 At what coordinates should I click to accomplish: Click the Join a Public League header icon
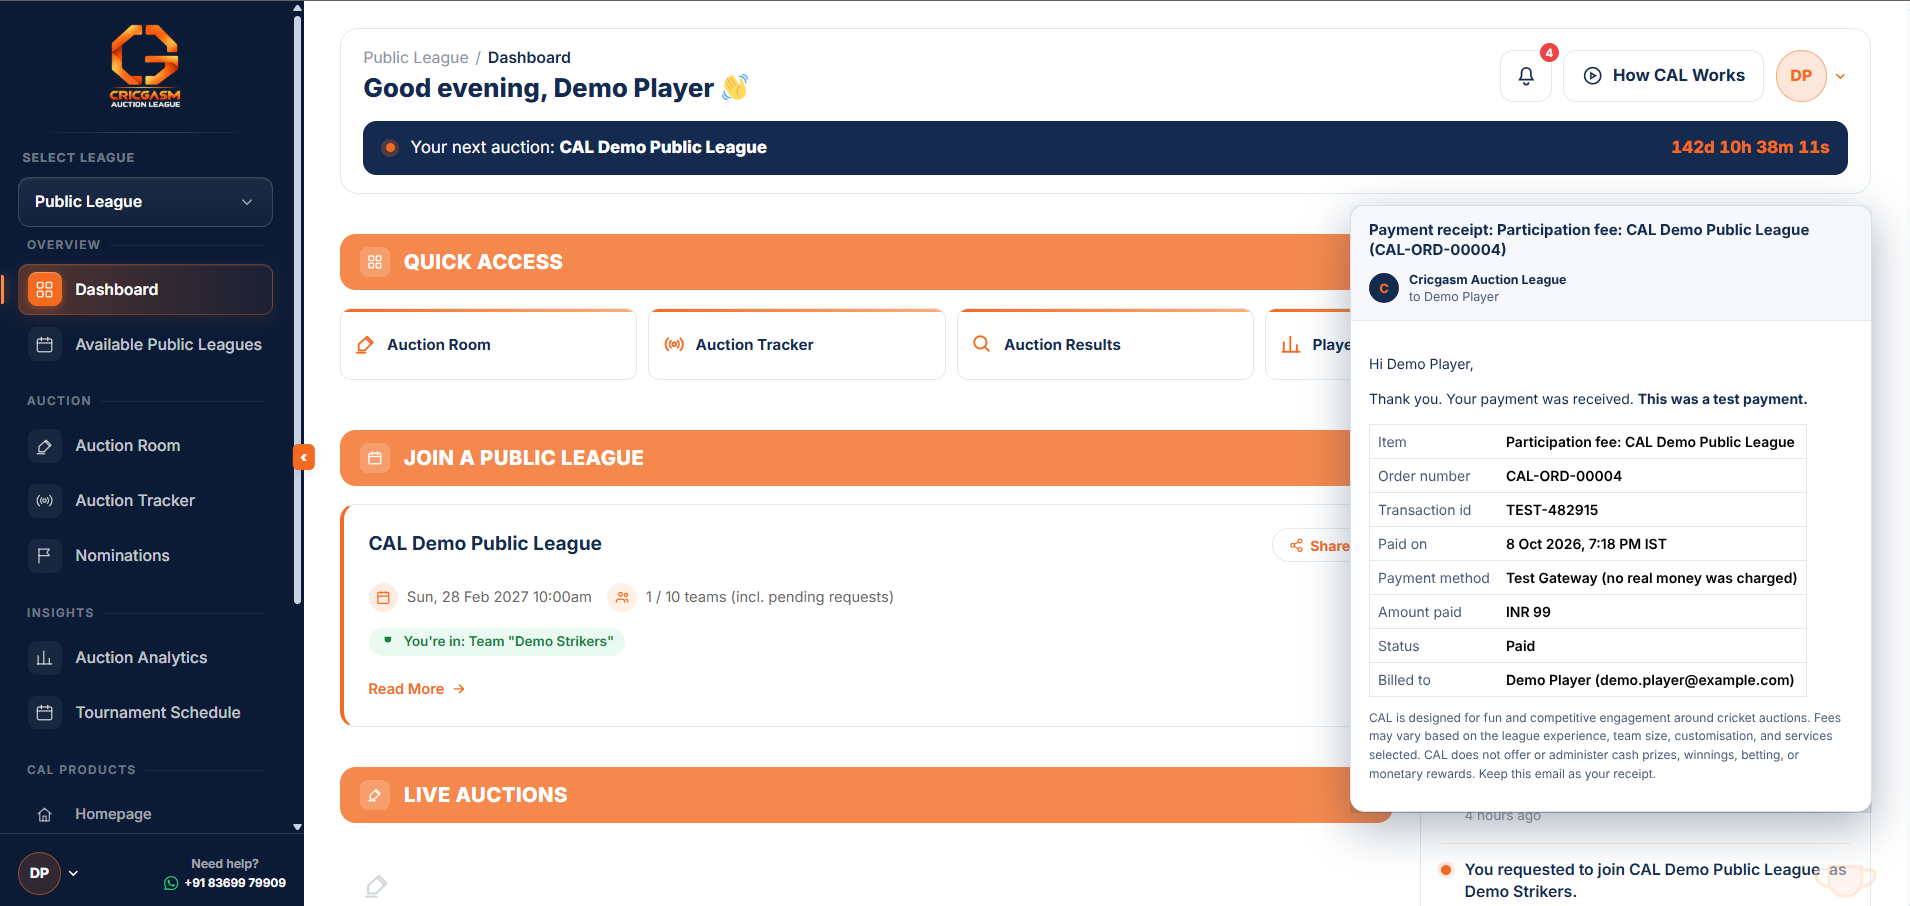[375, 458]
